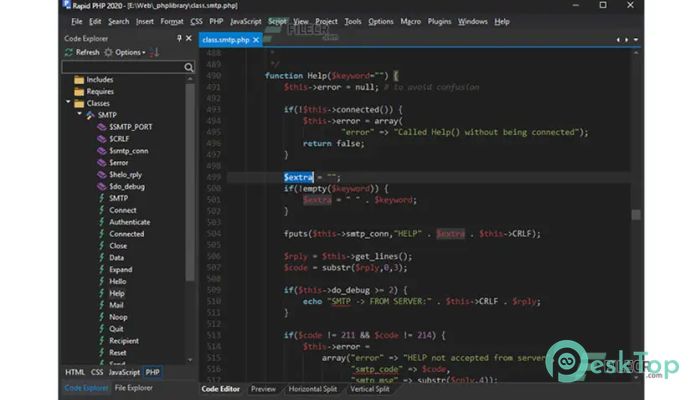Close the Code Explorer panel
This screenshot has height=400, width=700.
tap(189, 38)
